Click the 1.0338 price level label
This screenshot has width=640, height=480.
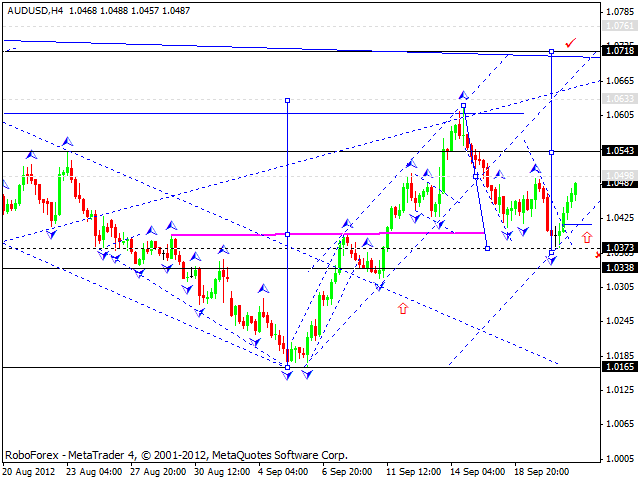(x=620, y=267)
